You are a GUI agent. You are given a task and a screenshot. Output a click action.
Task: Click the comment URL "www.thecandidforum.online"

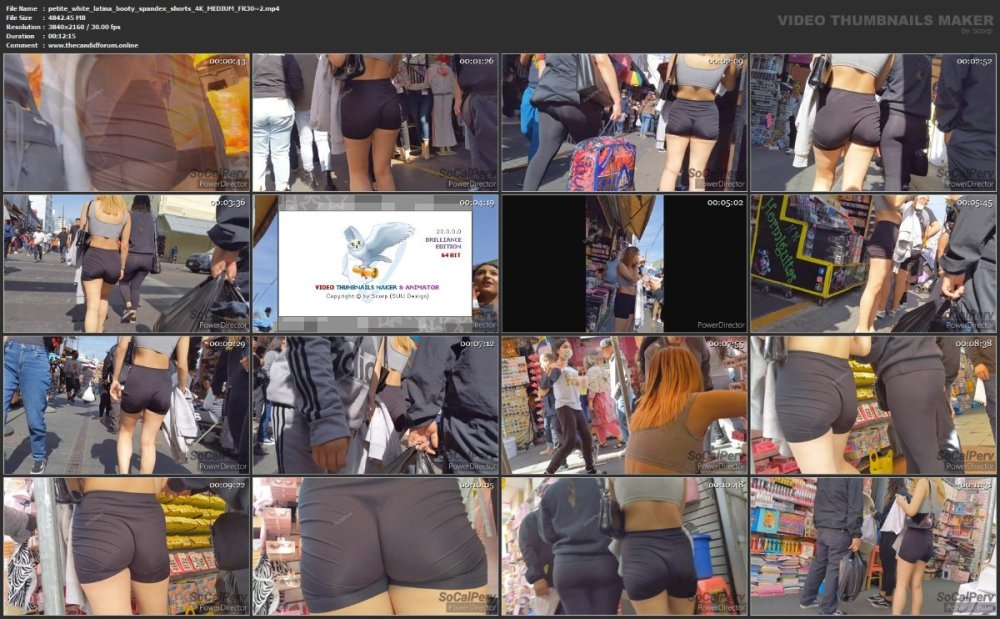(x=92, y=45)
